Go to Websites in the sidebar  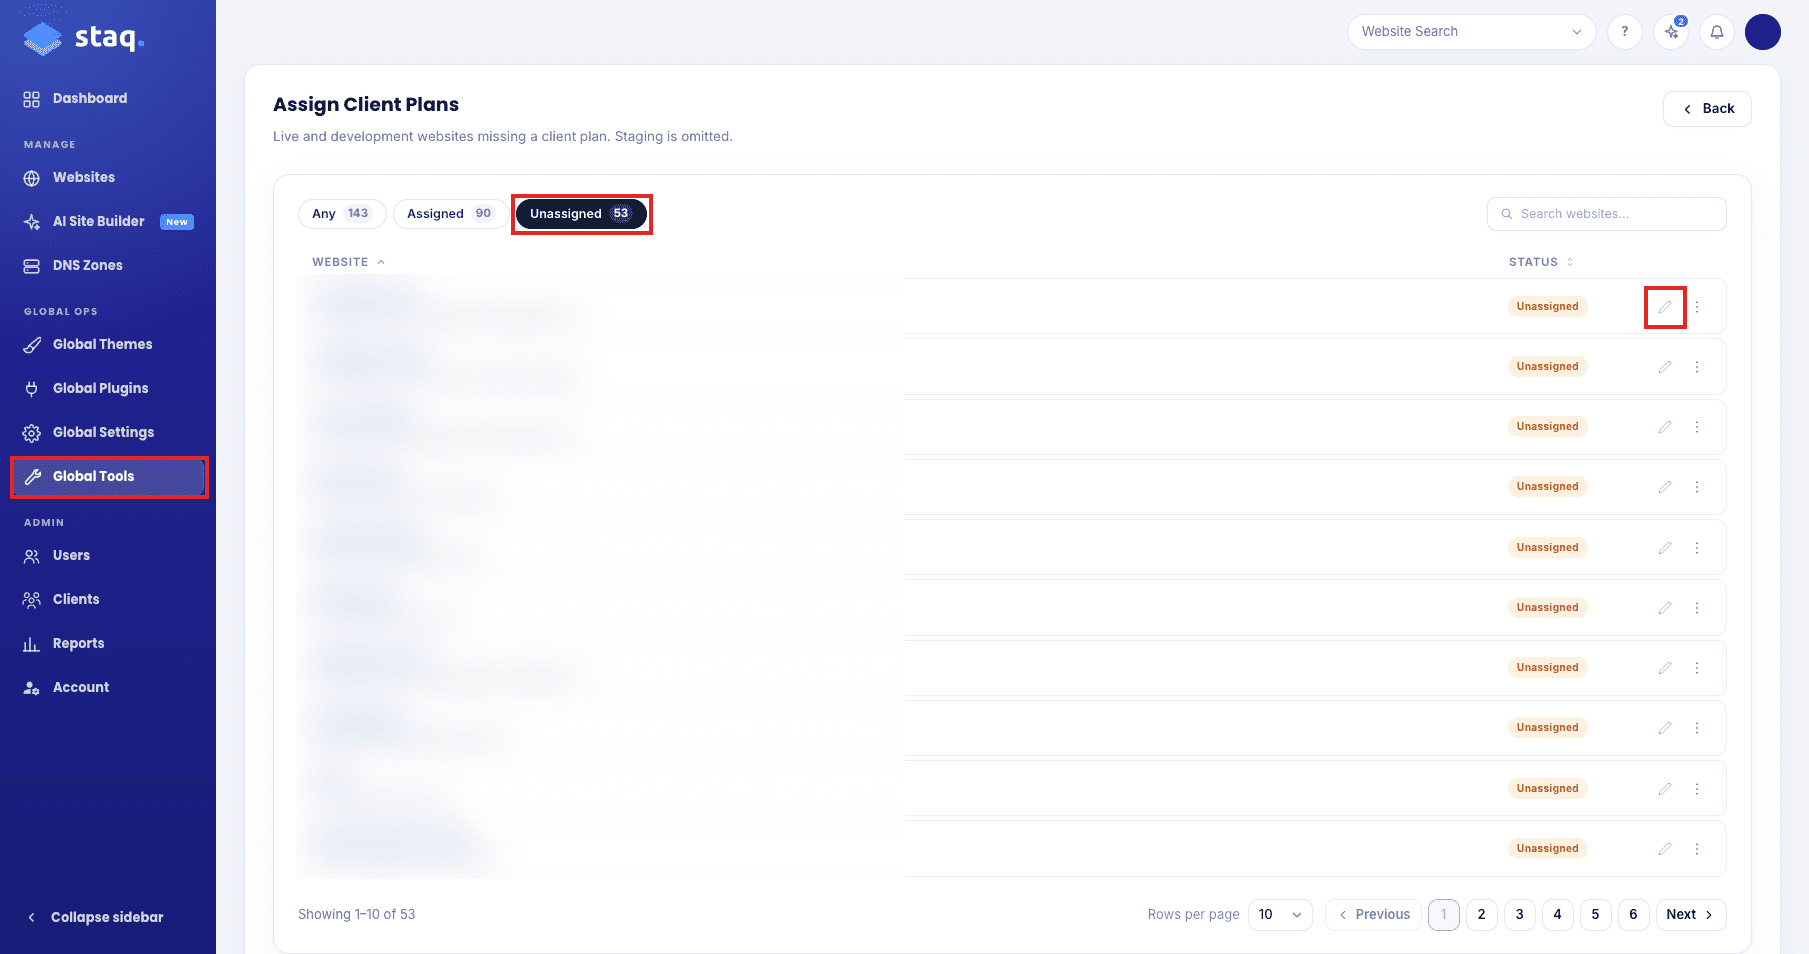(70, 177)
